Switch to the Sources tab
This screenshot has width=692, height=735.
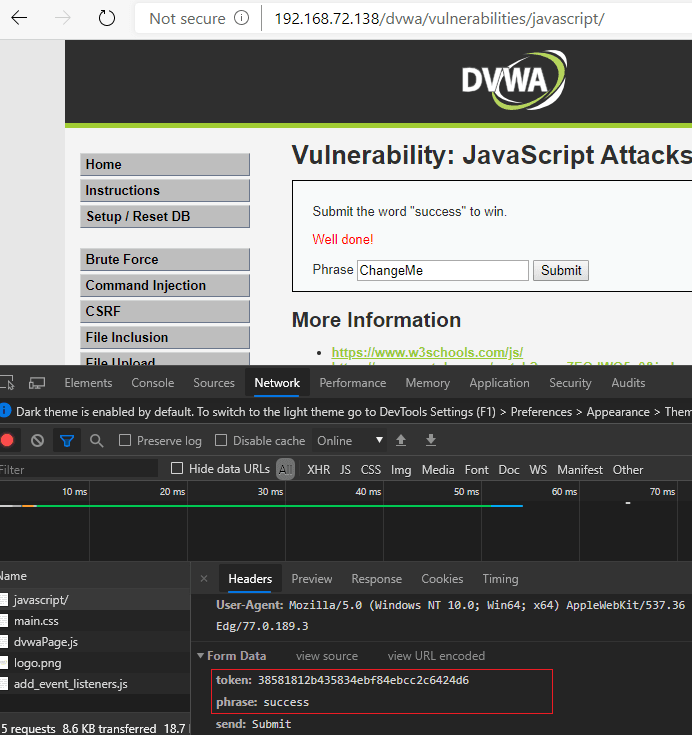tap(214, 383)
